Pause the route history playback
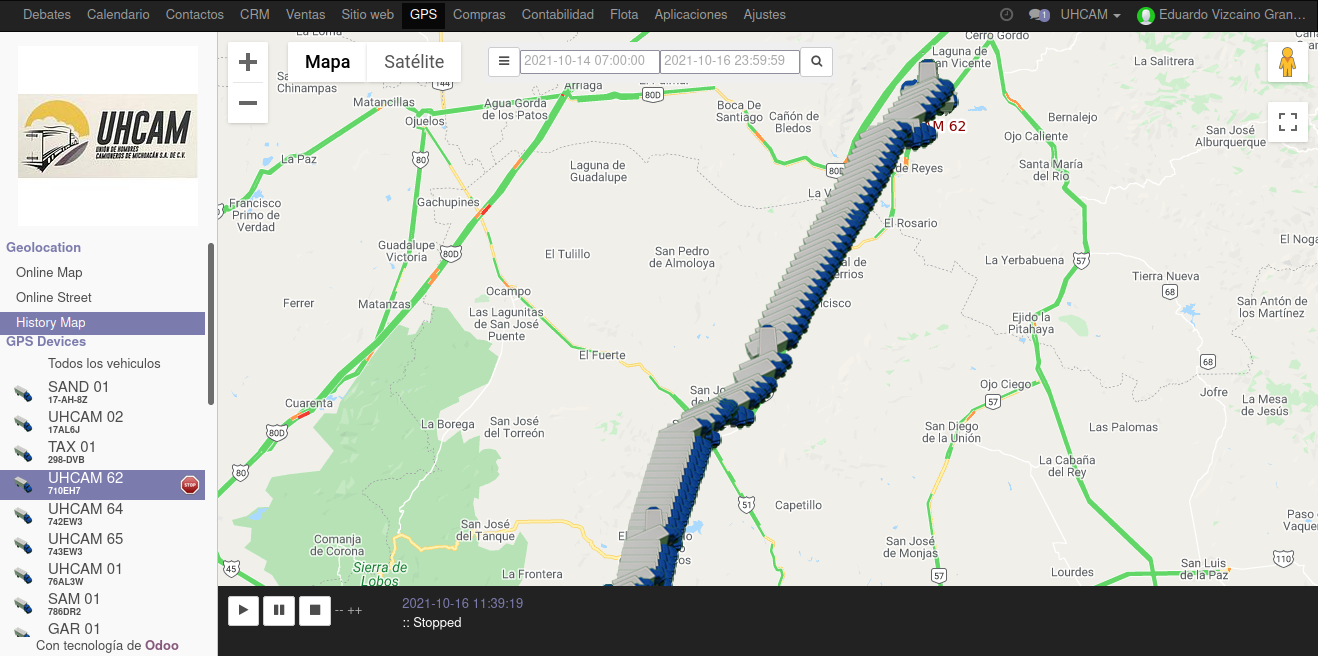The width and height of the screenshot is (1318, 656). tap(279, 609)
